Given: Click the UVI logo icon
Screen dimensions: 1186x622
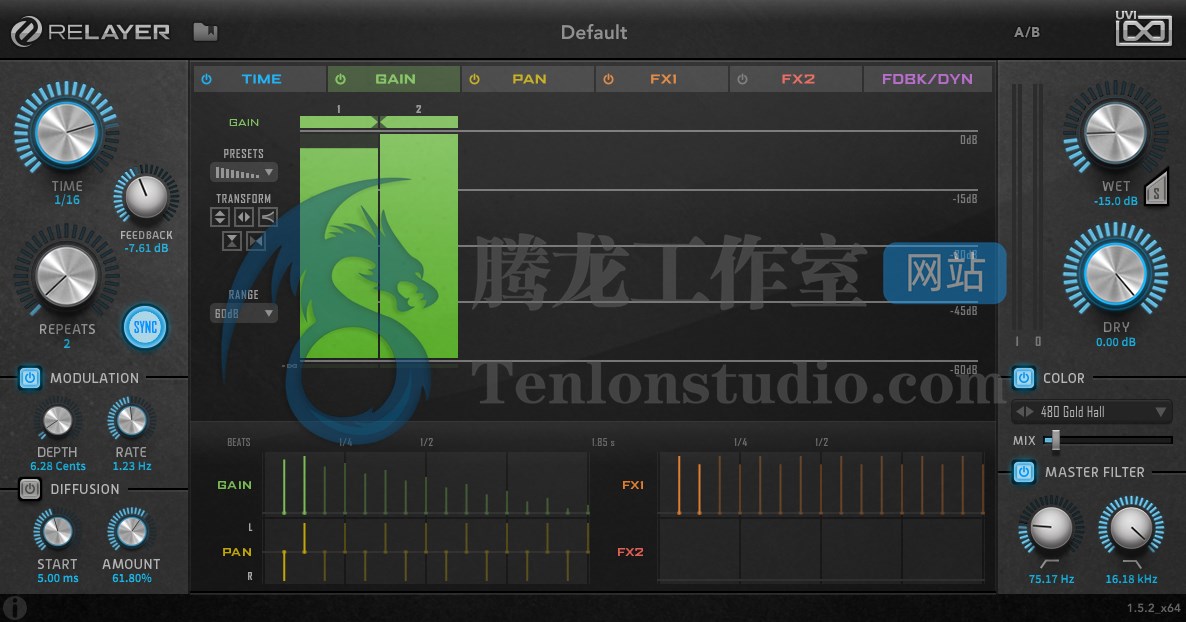Looking at the screenshot, I should coord(1143,28).
